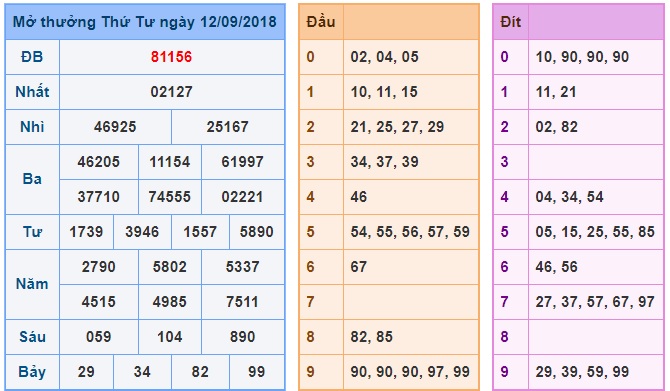Select sixth prize number 104
This screenshot has width=670, height=391.
[170, 337]
